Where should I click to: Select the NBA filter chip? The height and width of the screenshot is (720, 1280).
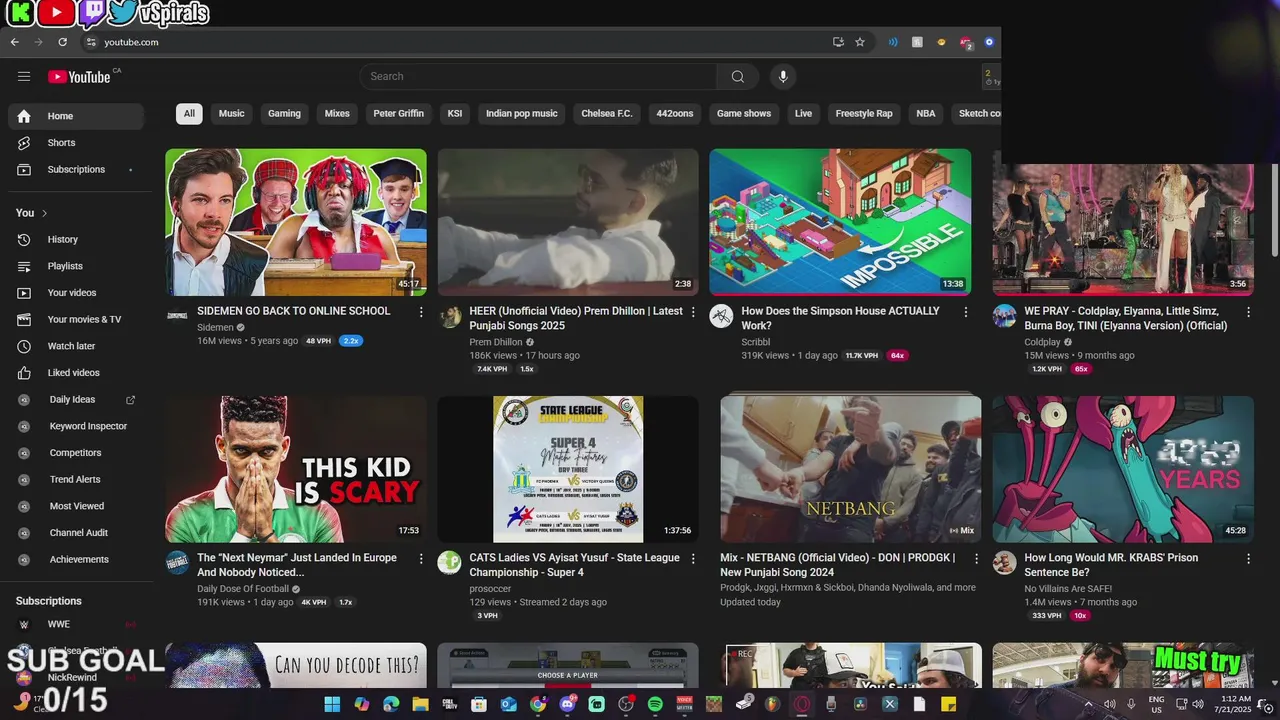coord(926,114)
